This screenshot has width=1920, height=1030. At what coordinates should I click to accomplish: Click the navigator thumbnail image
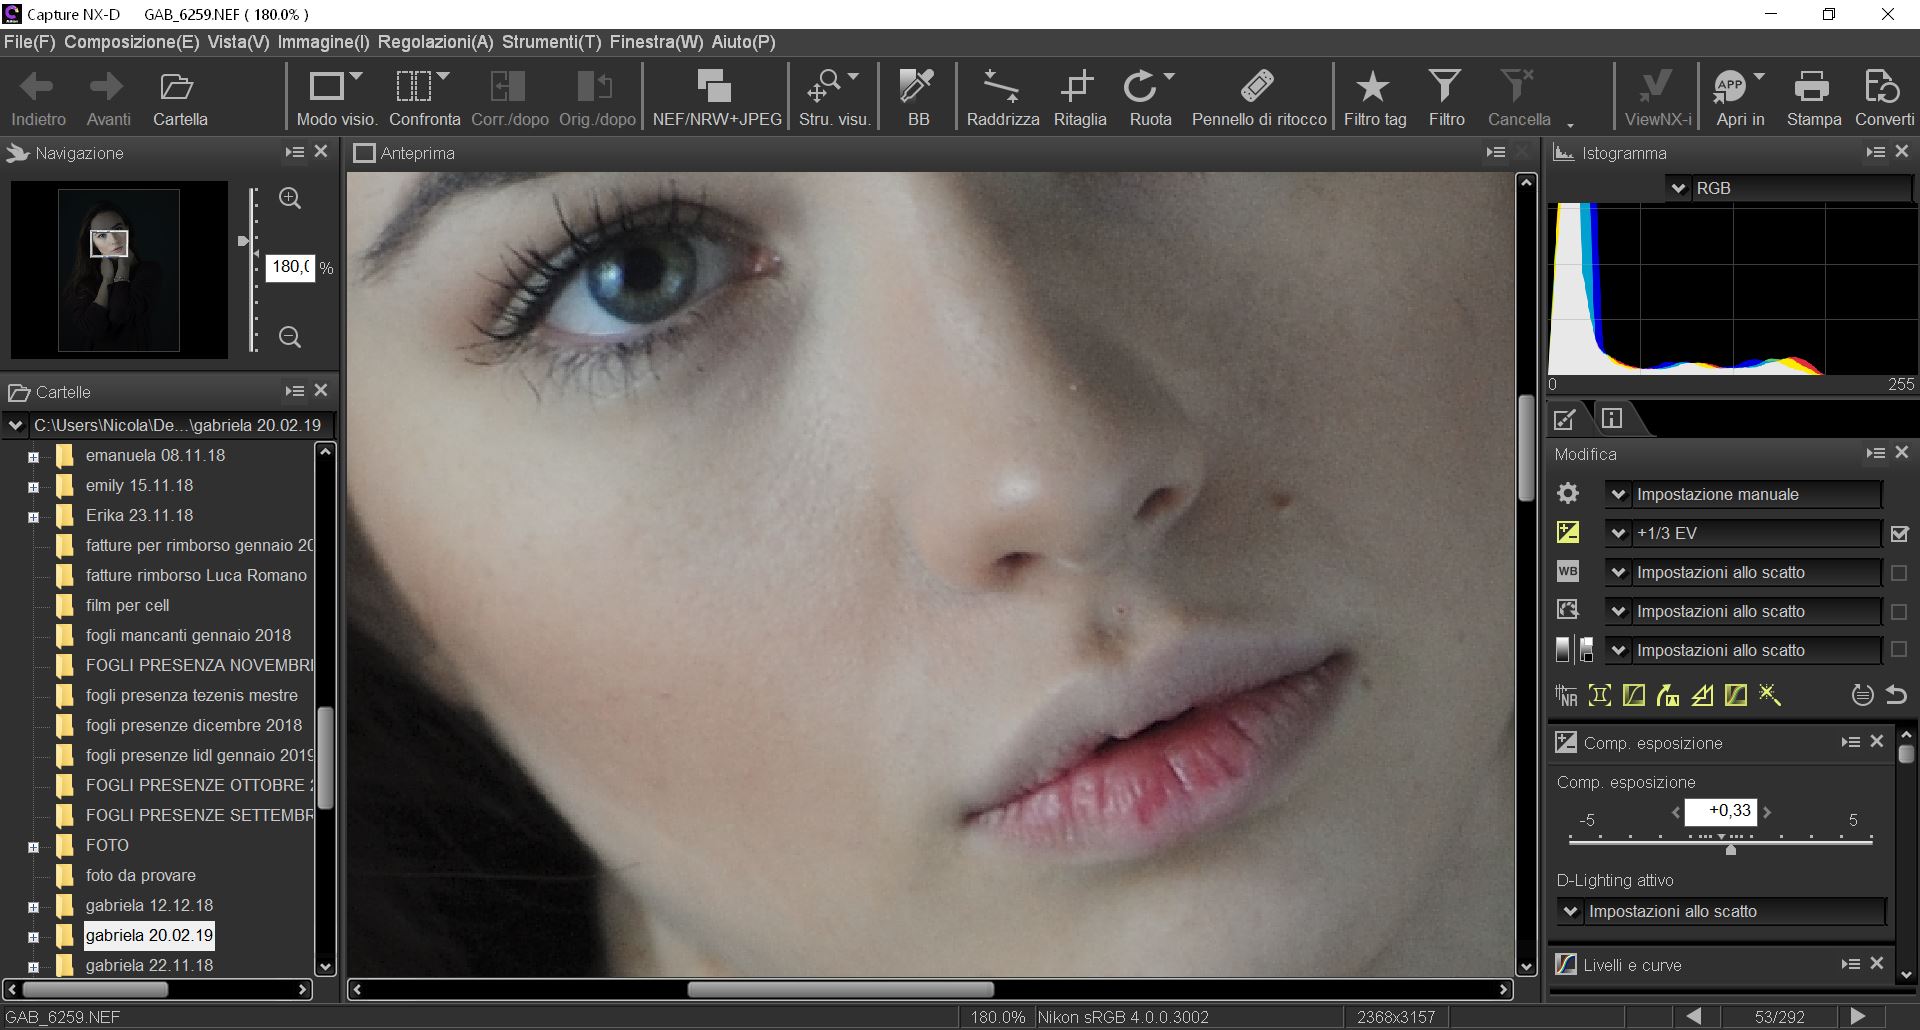point(119,270)
